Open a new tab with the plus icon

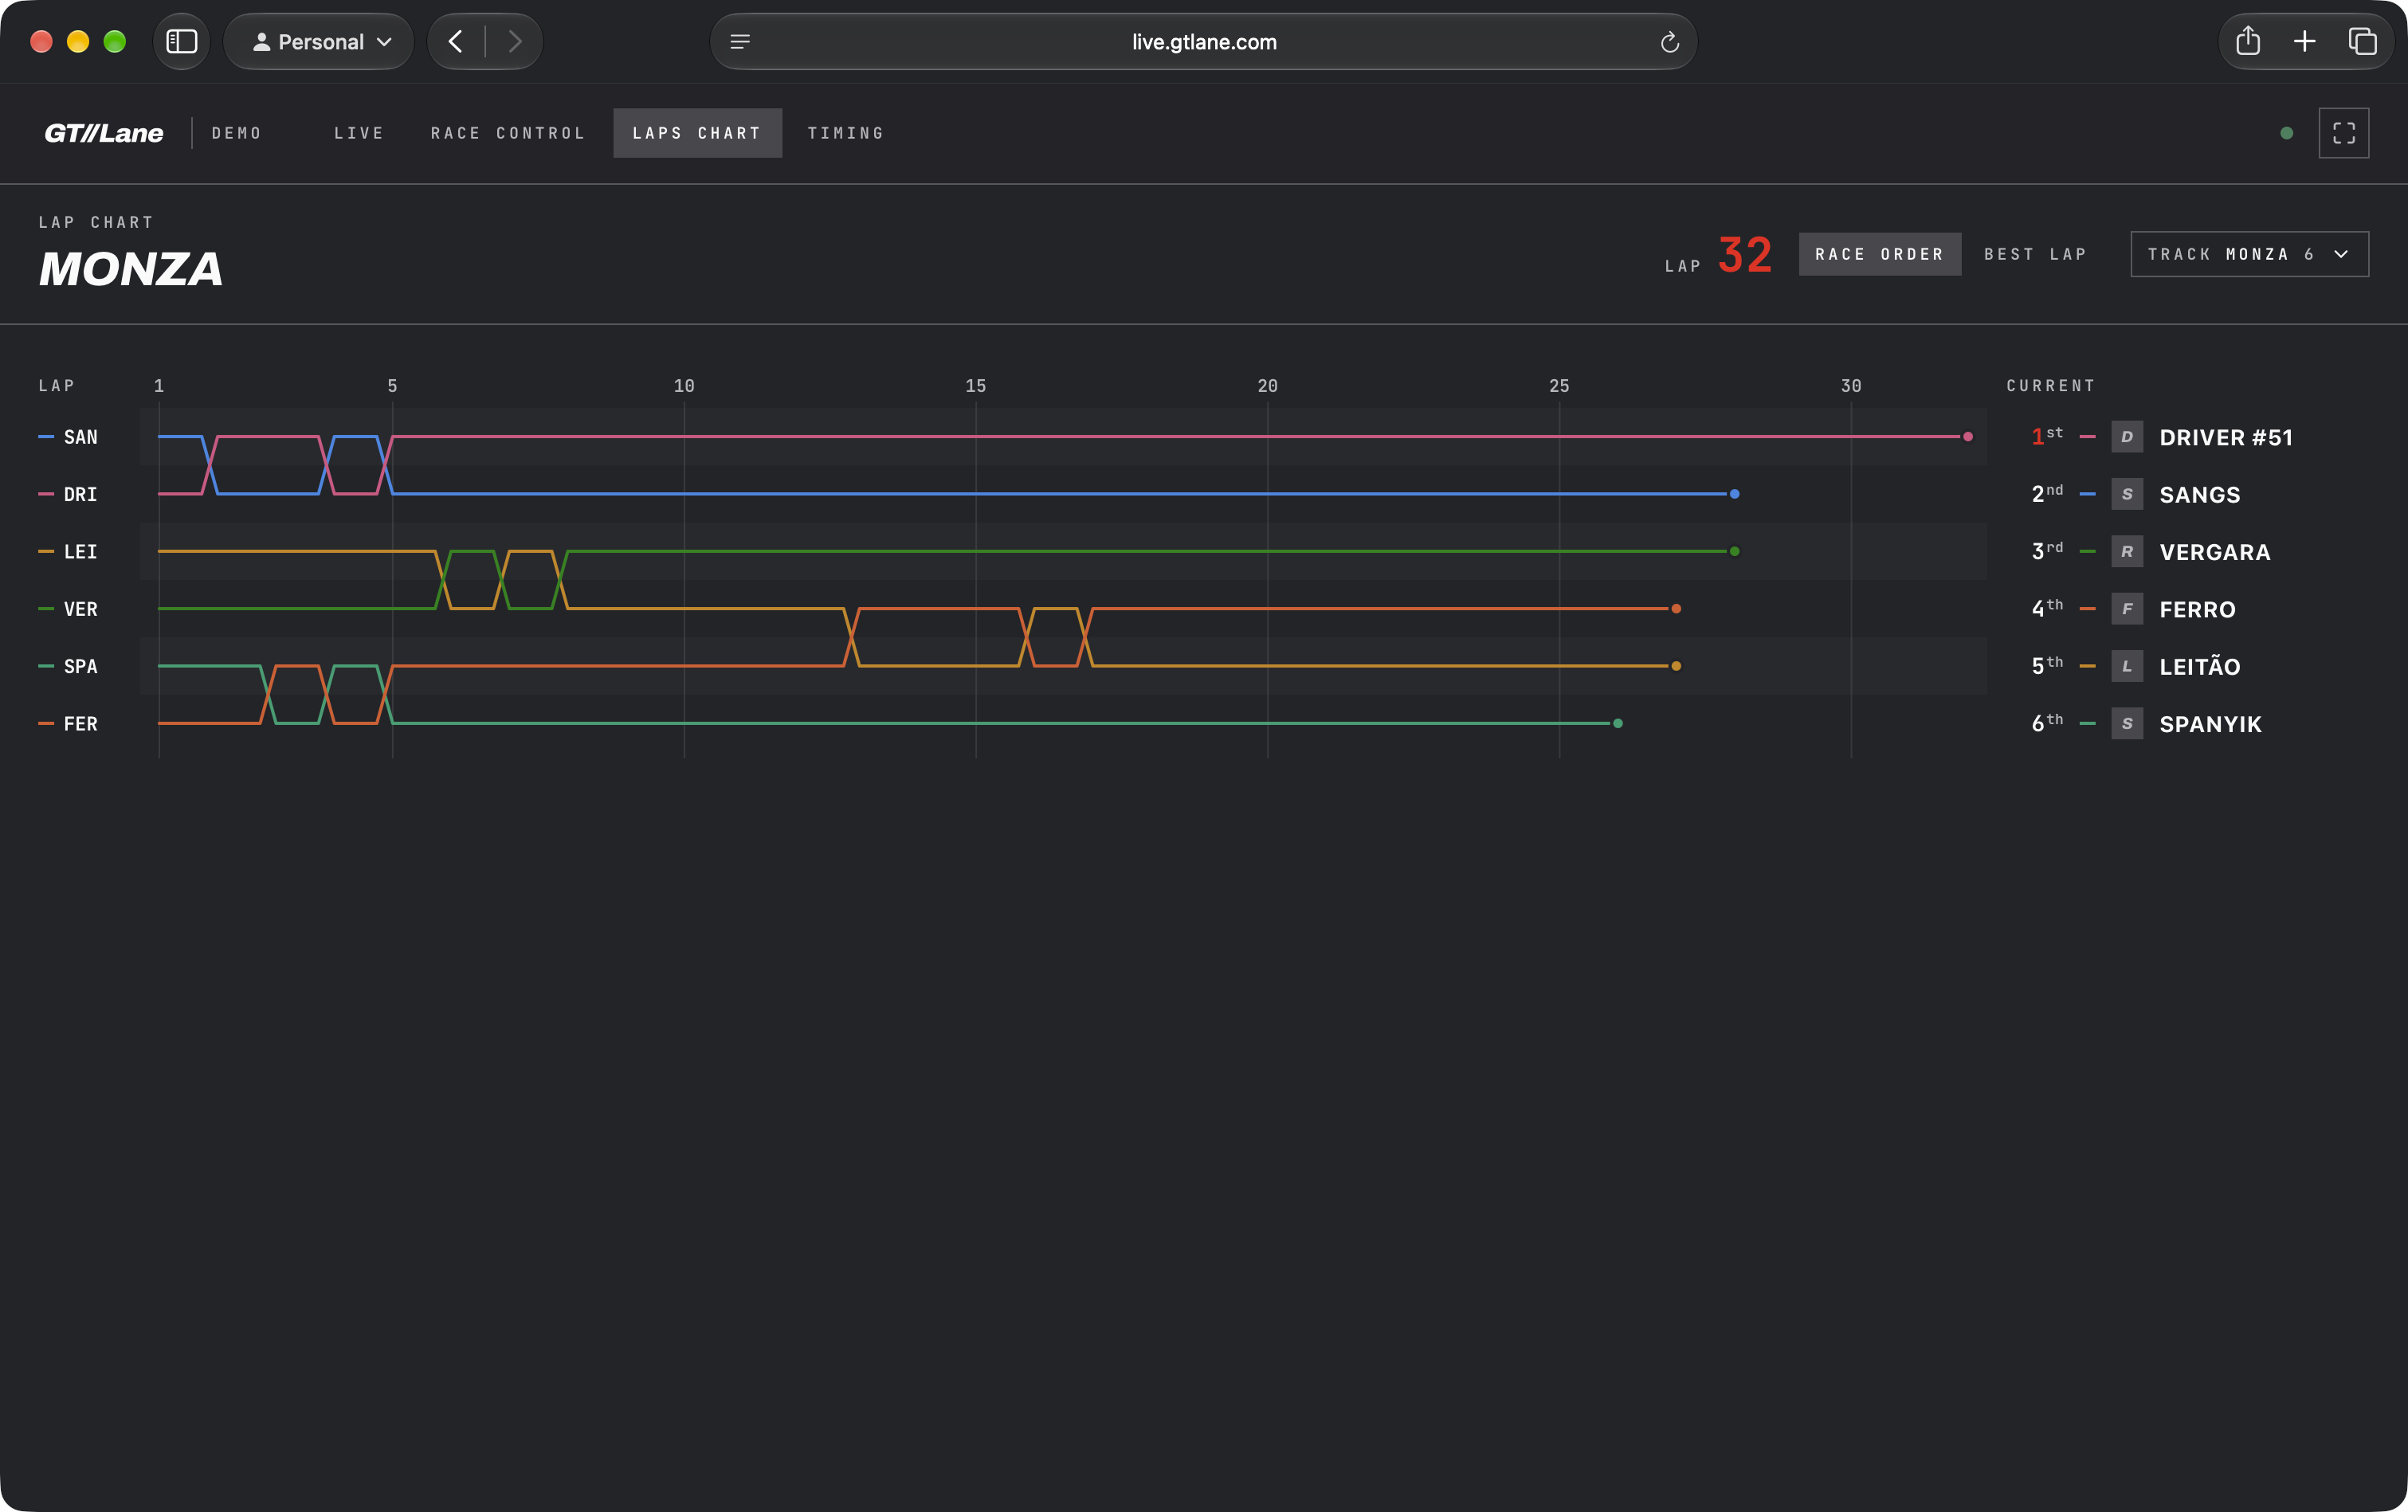(2305, 42)
